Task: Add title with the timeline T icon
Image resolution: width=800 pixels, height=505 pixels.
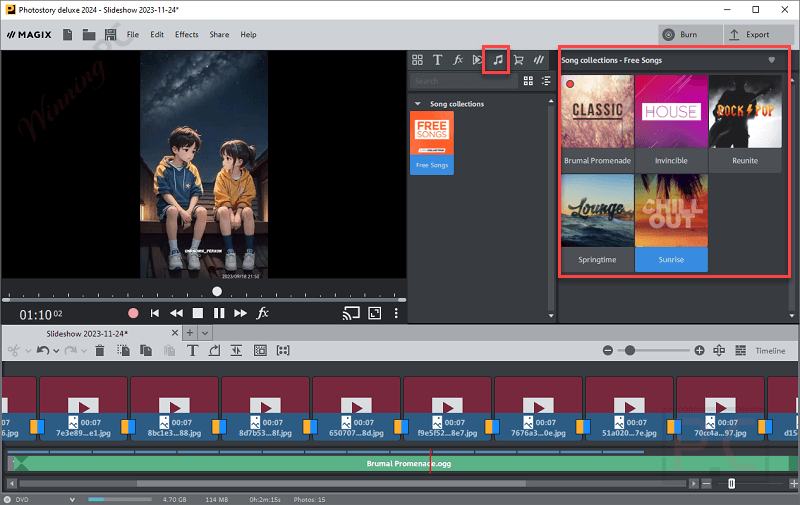Action: (x=192, y=350)
